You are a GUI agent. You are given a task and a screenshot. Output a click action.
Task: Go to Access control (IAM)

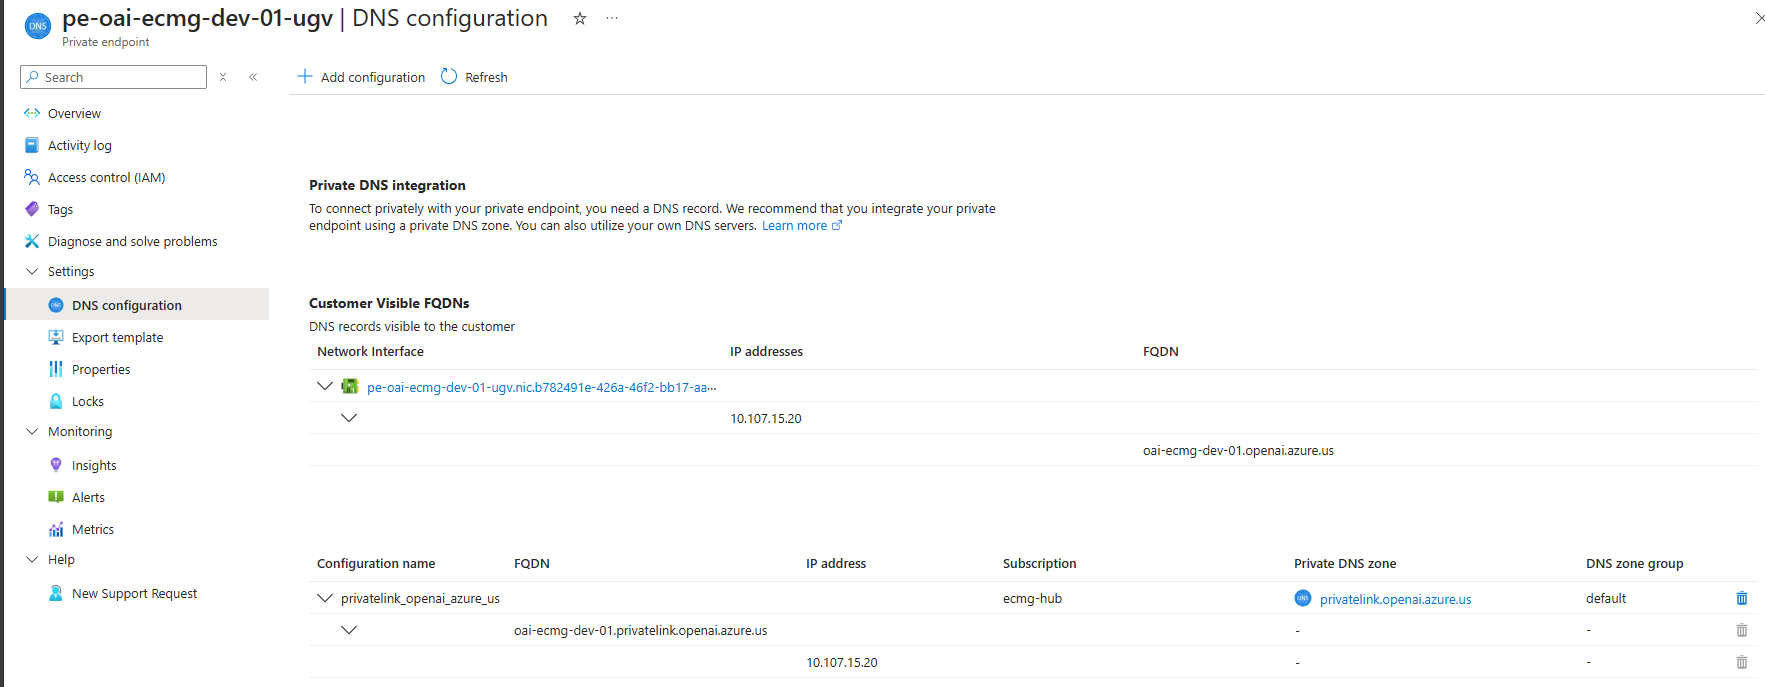click(x=107, y=177)
